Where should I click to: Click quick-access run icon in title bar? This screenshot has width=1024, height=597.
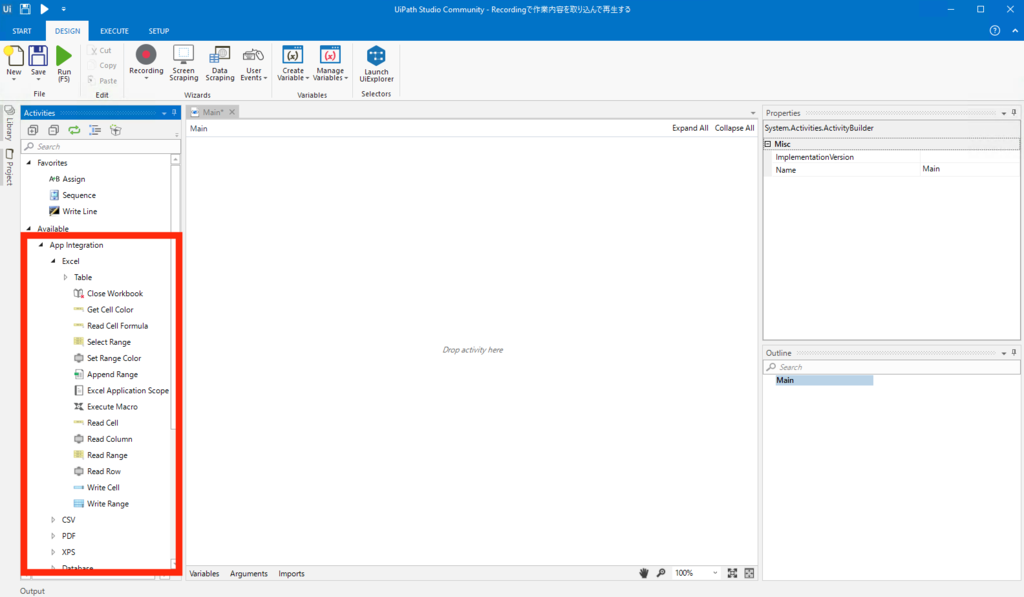click(x=44, y=9)
